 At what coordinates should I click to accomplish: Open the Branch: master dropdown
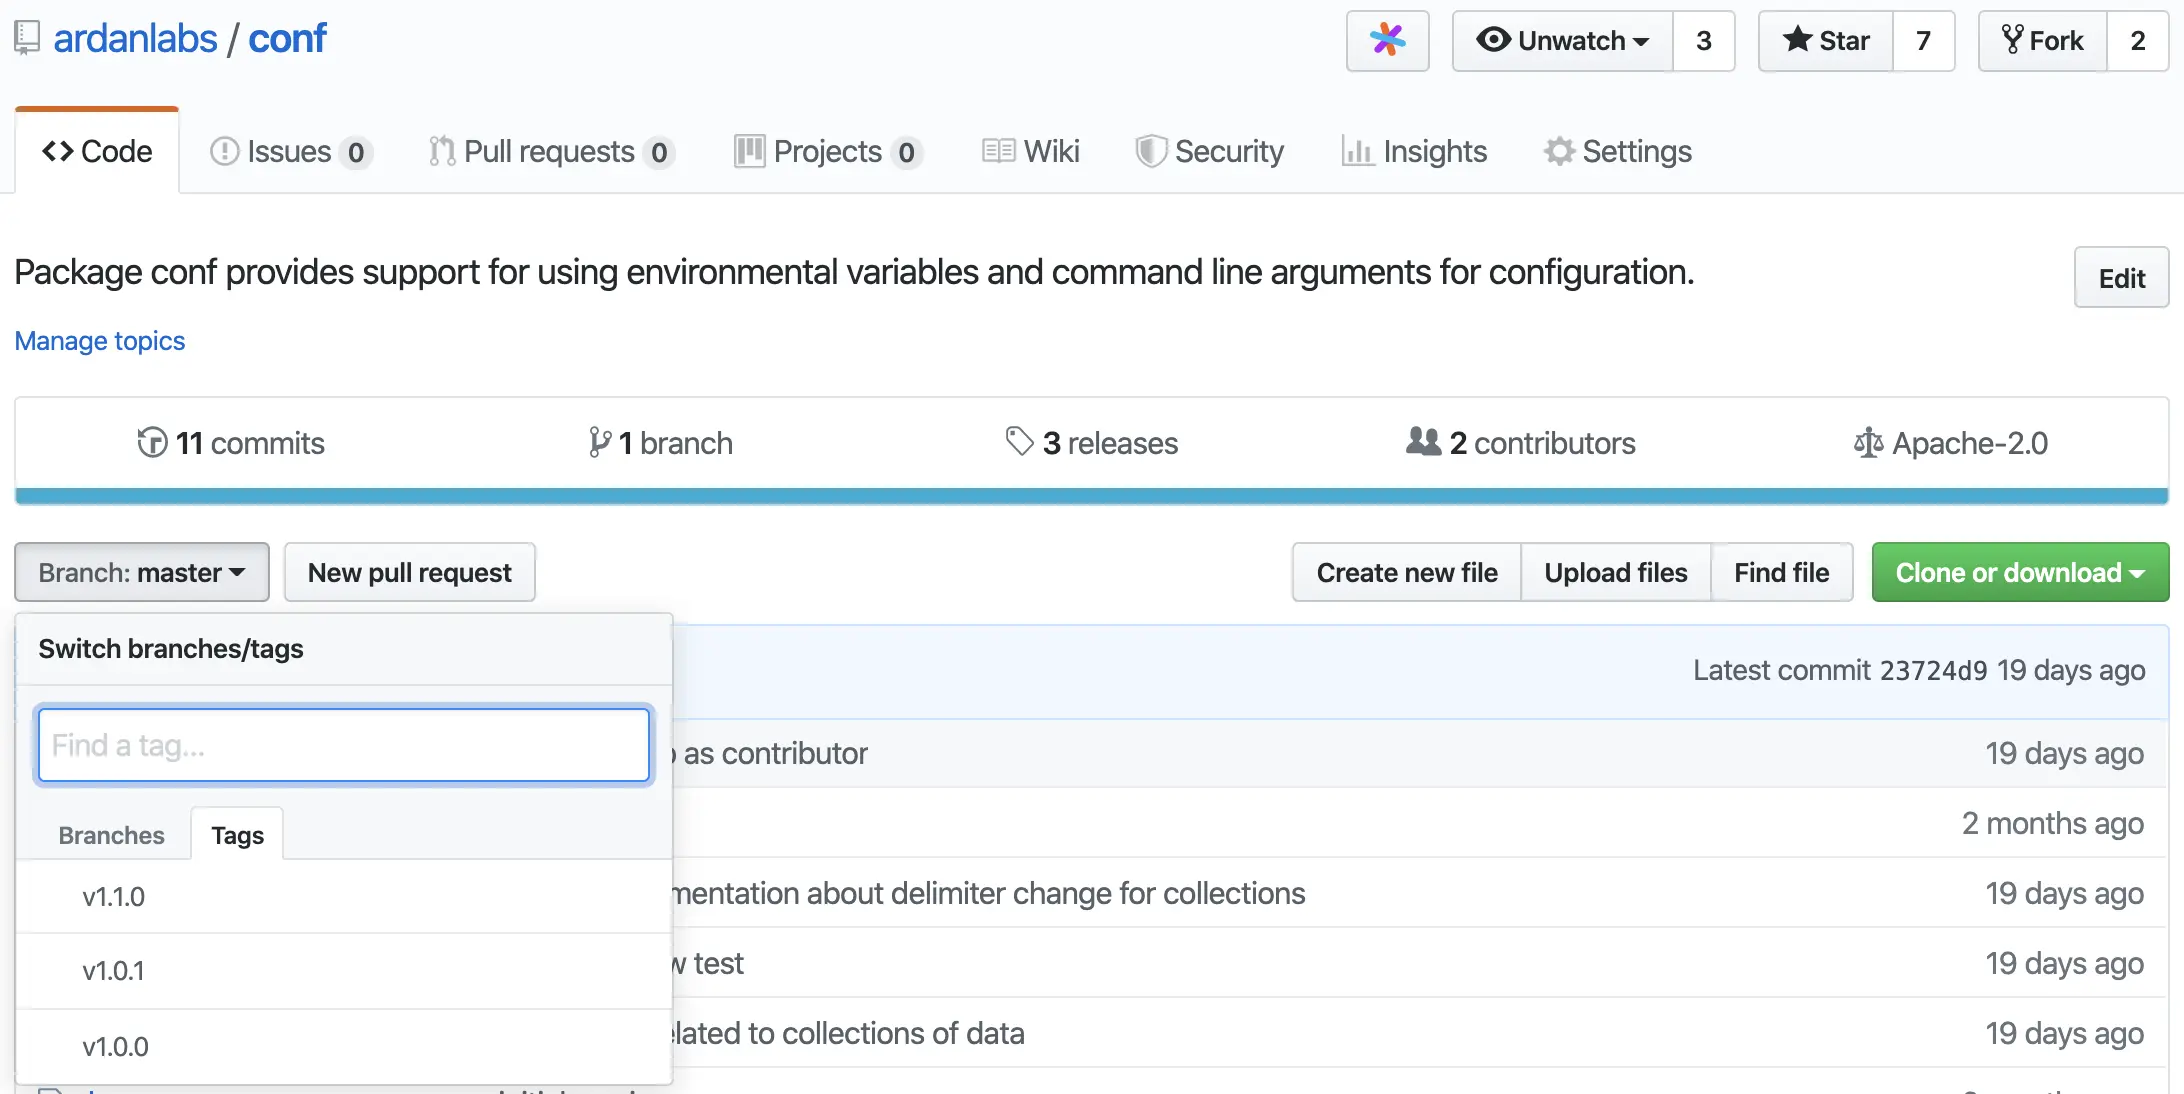click(142, 572)
